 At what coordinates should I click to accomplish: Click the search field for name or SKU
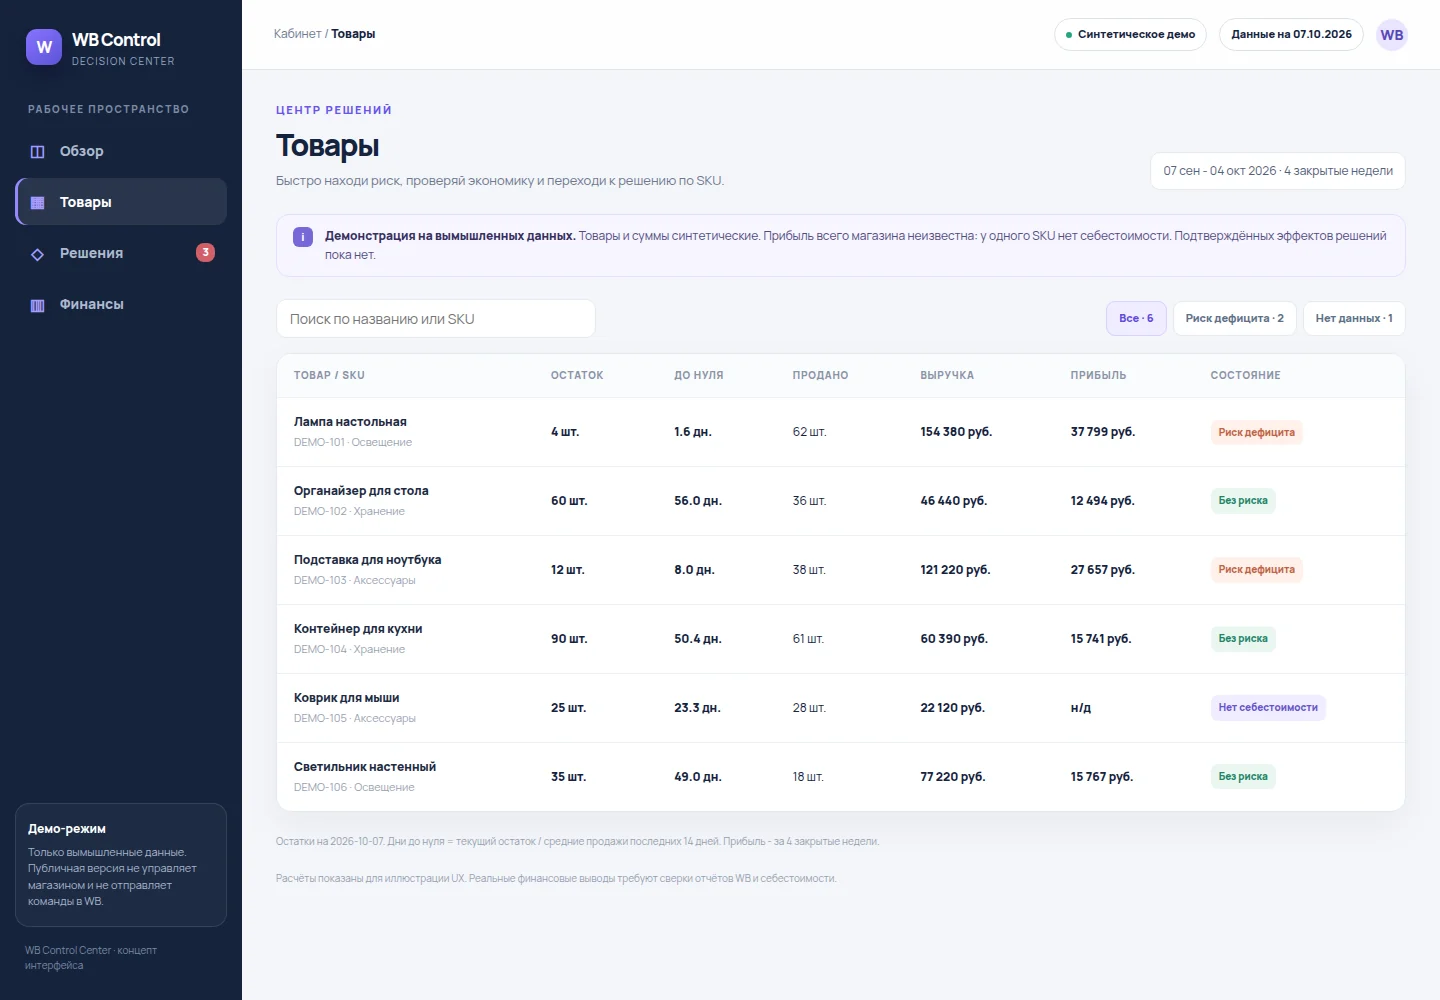[x=436, y=319]
